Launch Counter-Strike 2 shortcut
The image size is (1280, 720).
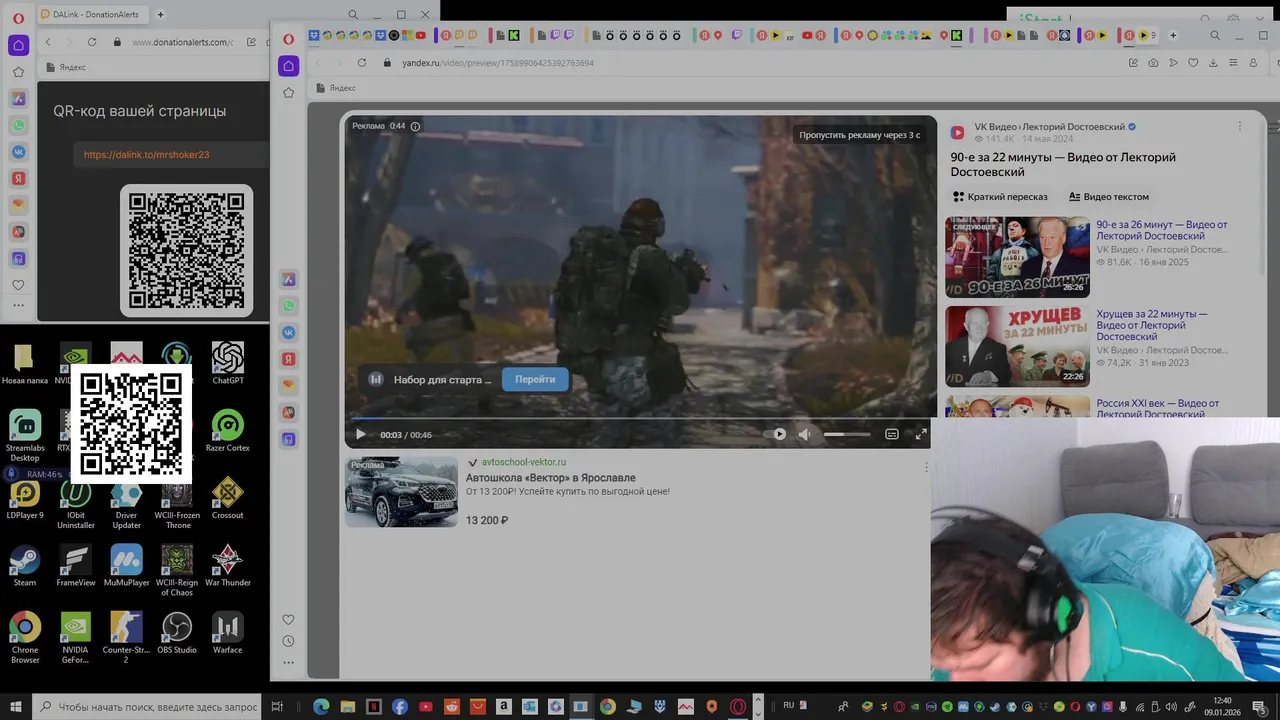(x=127, y=637)
